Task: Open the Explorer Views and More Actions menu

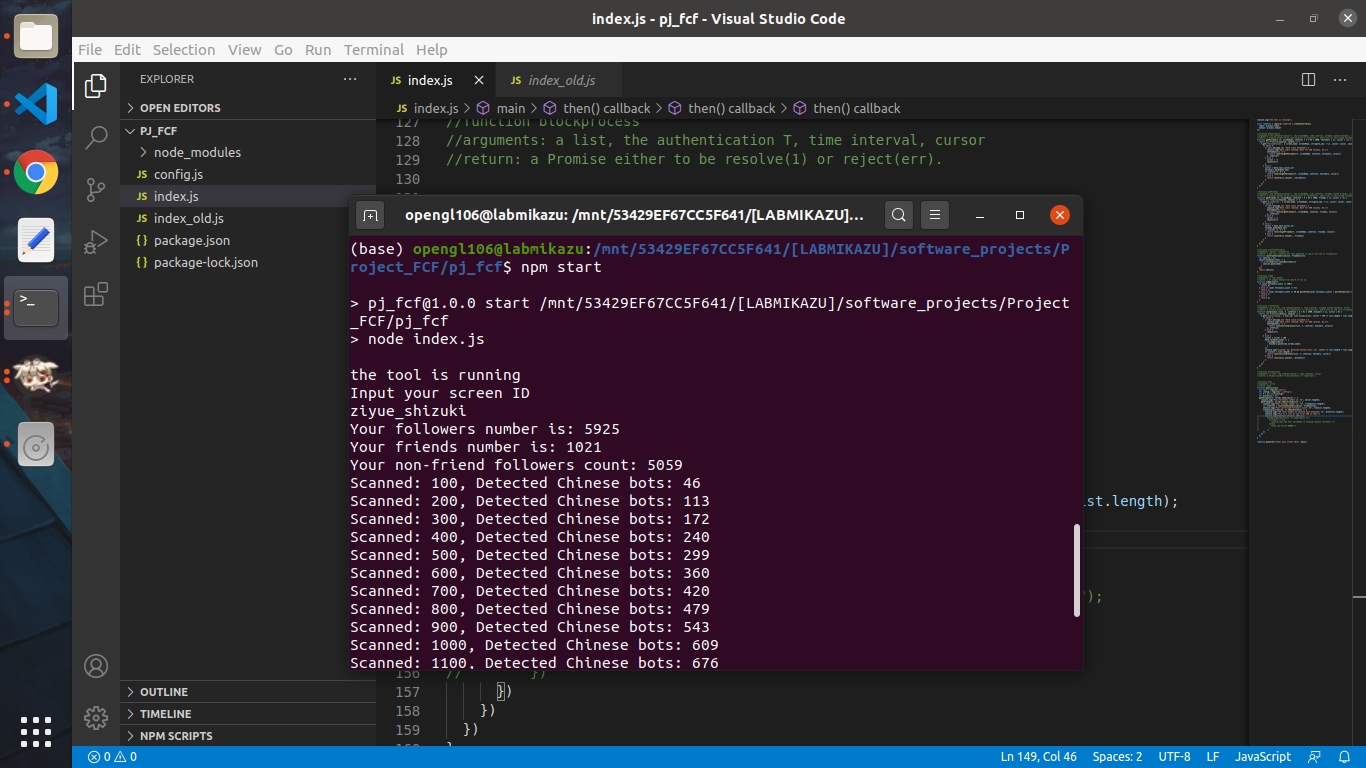Action: (x=350, y=79)
